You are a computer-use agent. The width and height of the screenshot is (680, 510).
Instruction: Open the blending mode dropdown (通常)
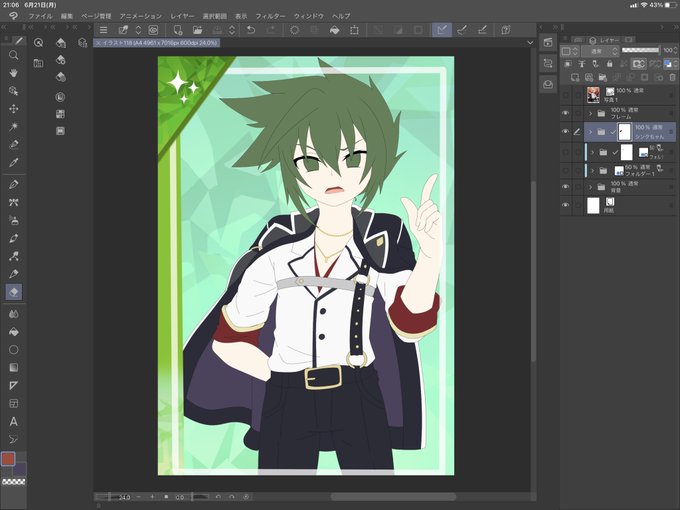coord(600,51)
